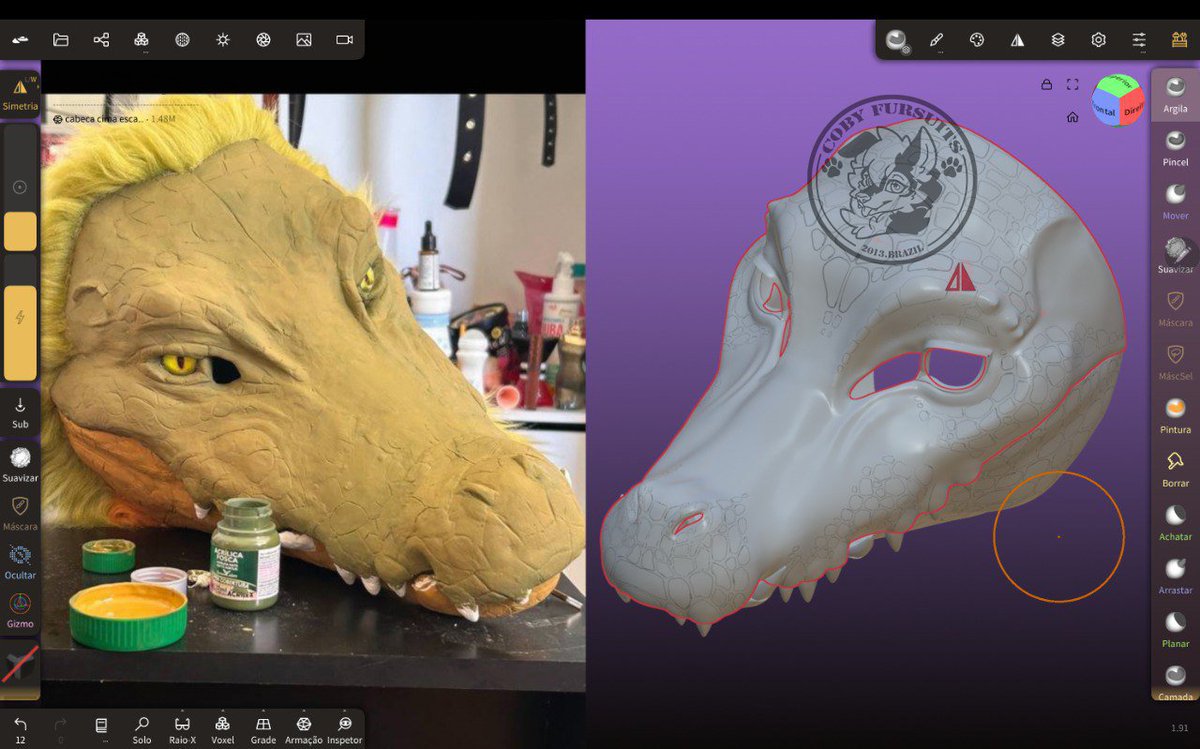Open the layers stack menu
The width and height of the screenshot is (1200, 749).
(1058, 40)
